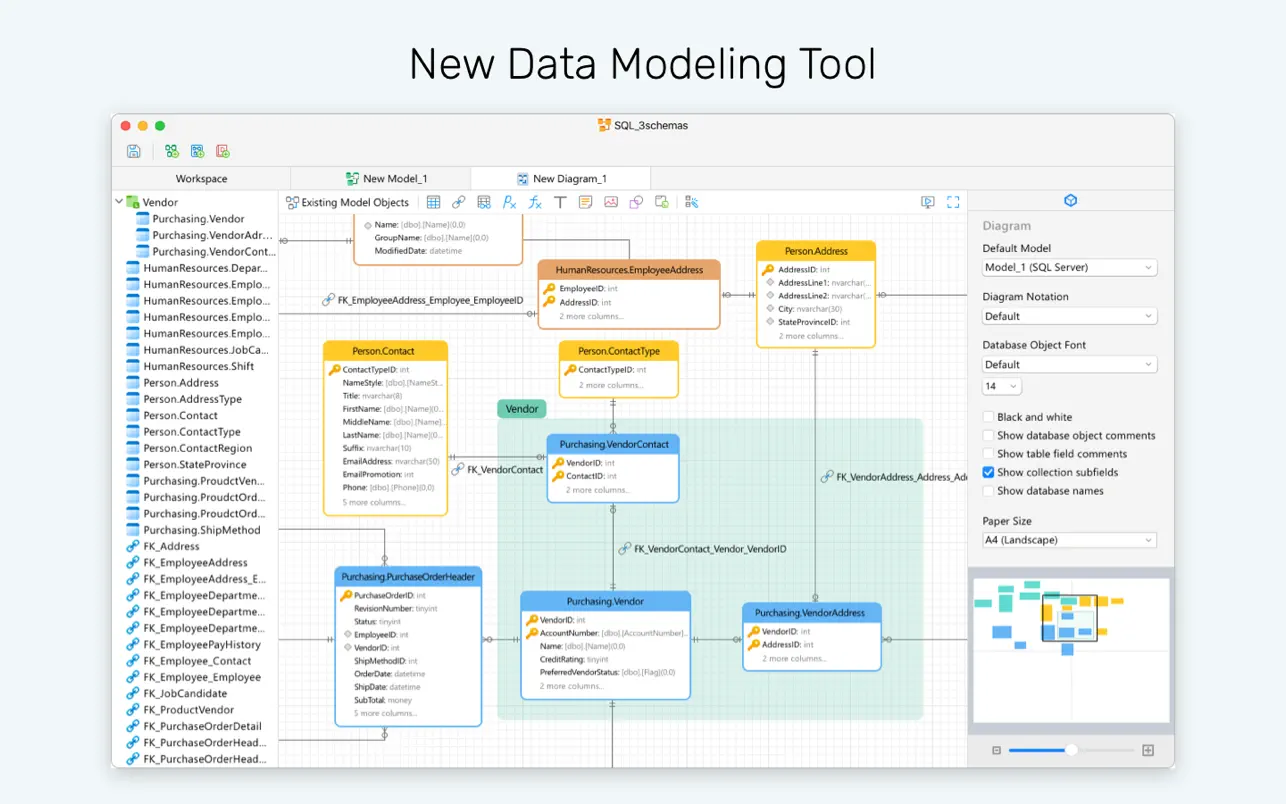The width and height of the screenshot is (1286, 804).
Task: Select FK_JobCandidate in the tree
Action: pos(185,694)
